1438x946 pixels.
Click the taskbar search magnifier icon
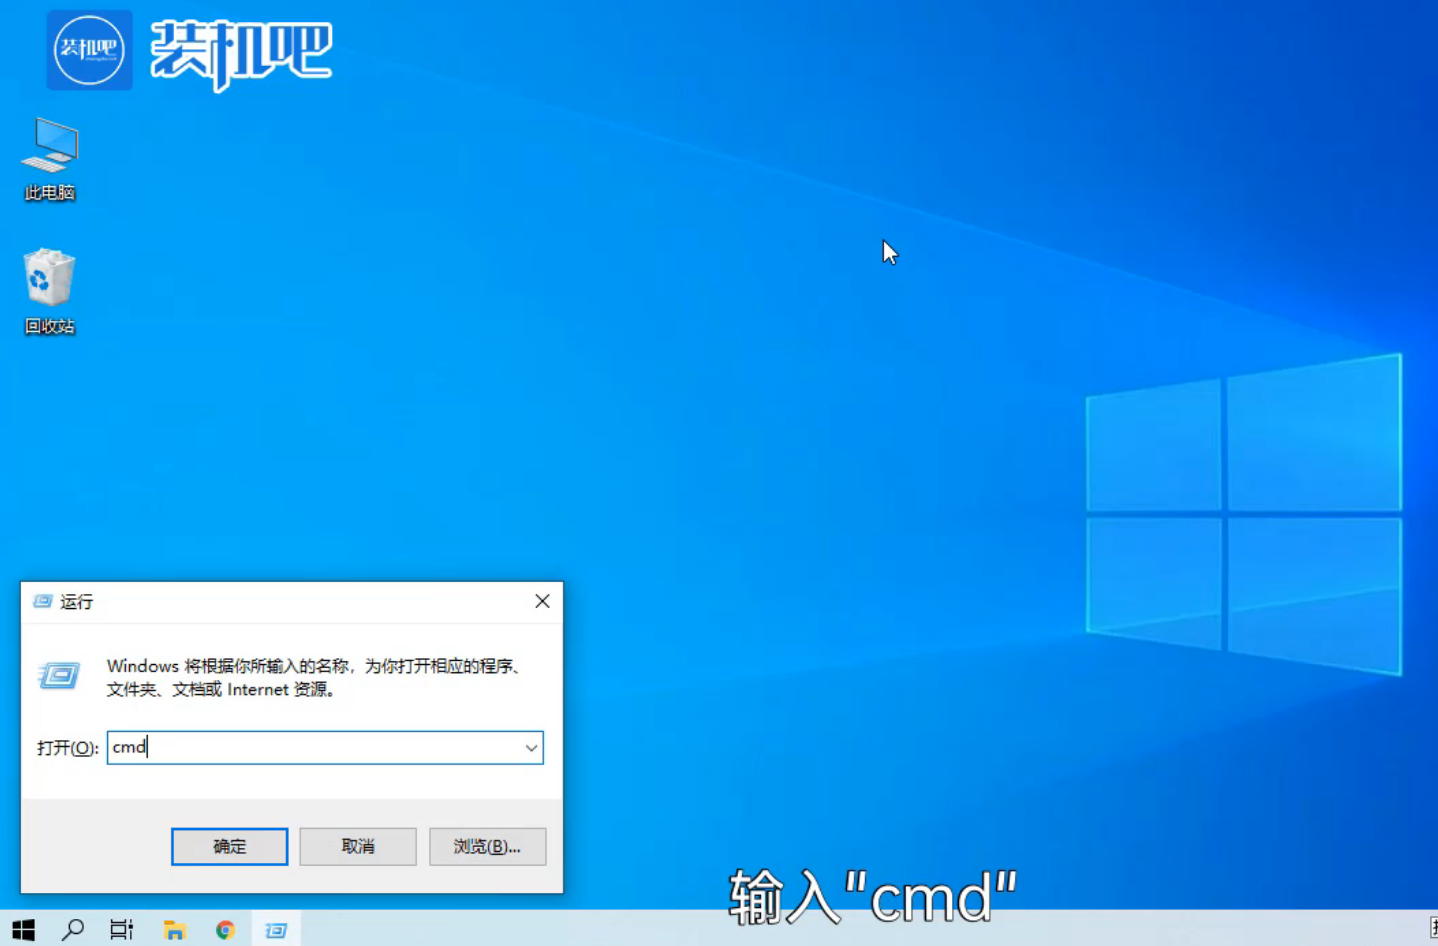click(x=72, y=929)
